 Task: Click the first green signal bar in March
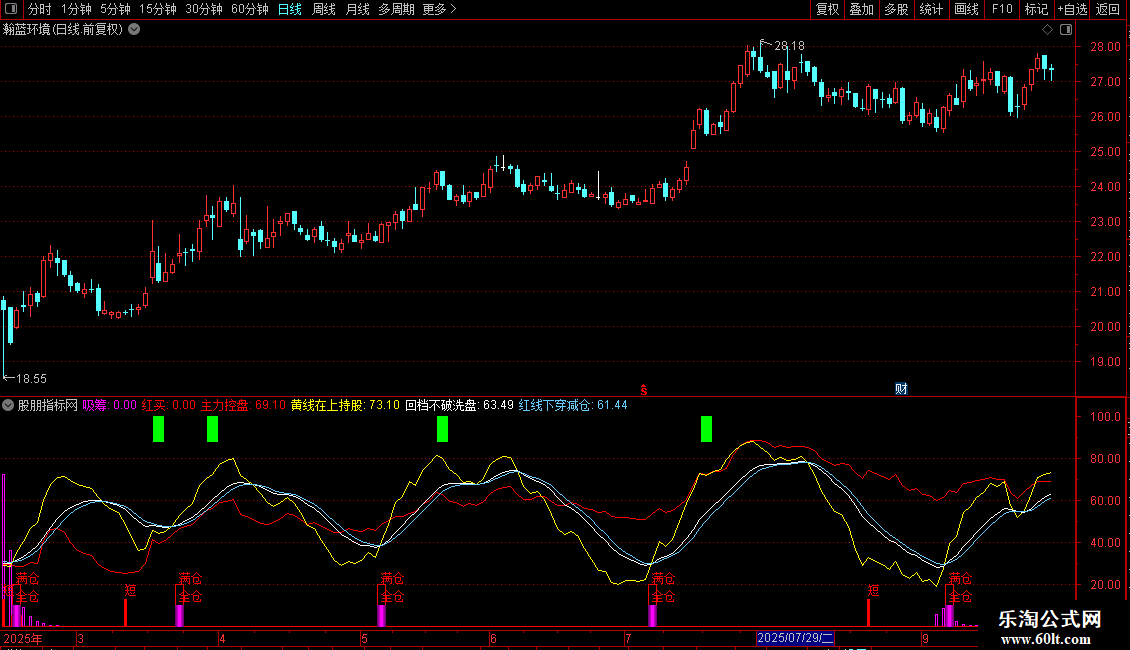[x=159, y=429]
